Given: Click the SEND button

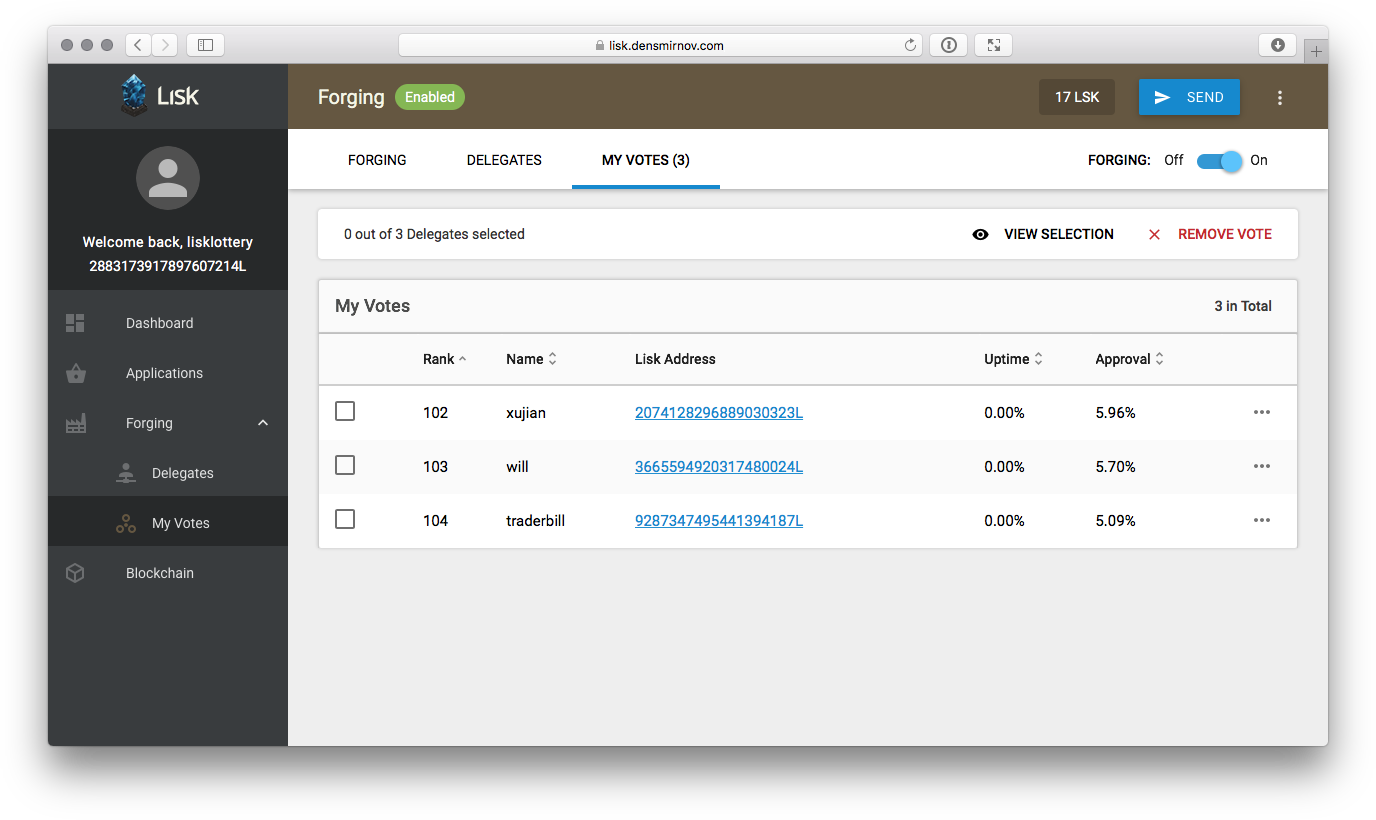Looking at the screenshot, I should click(x=1189, y=97).
